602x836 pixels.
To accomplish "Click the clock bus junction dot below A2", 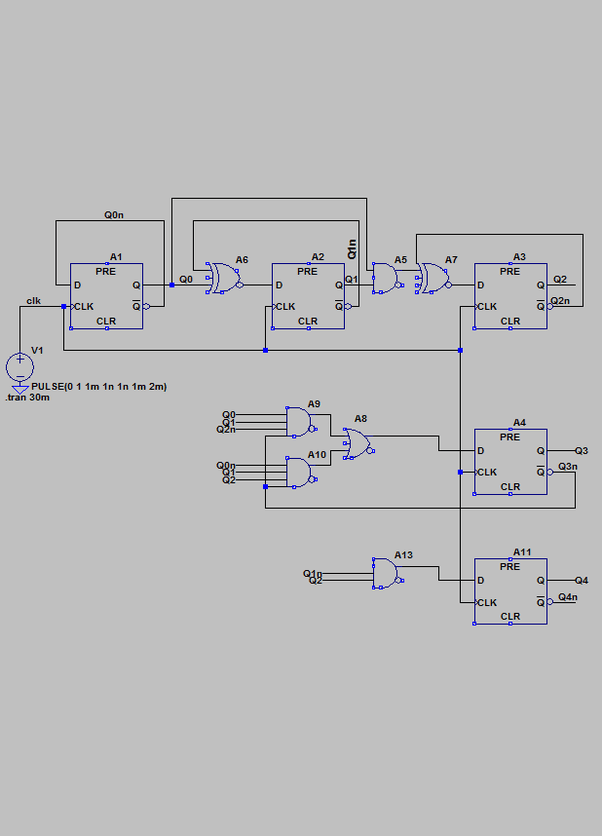I will (266, 350).
